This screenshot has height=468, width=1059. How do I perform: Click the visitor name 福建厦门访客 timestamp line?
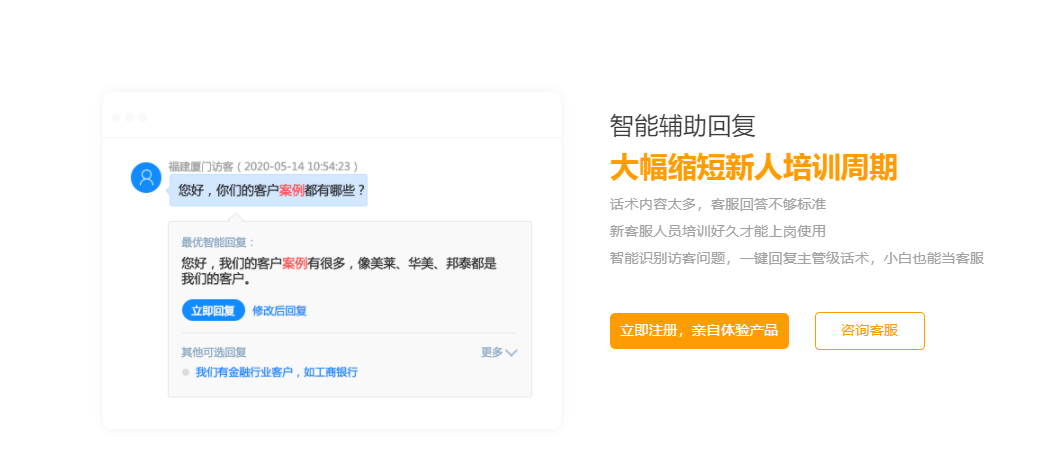(263, 166)
